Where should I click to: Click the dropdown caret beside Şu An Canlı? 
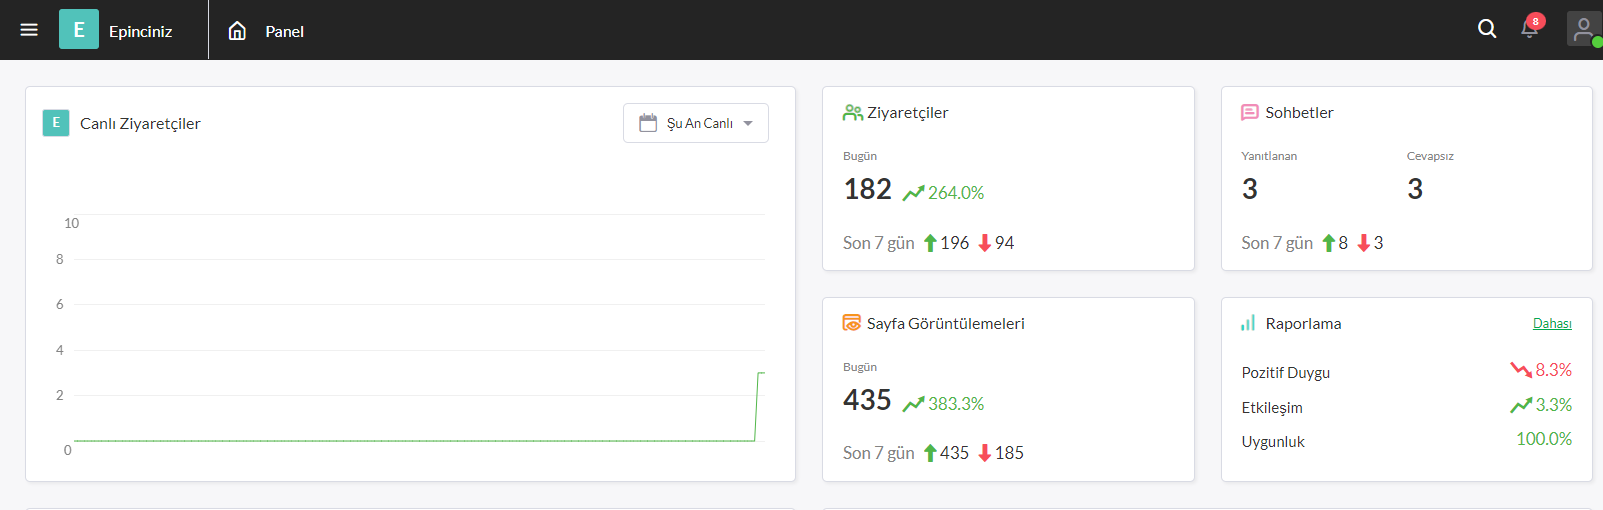coord(748,124)
